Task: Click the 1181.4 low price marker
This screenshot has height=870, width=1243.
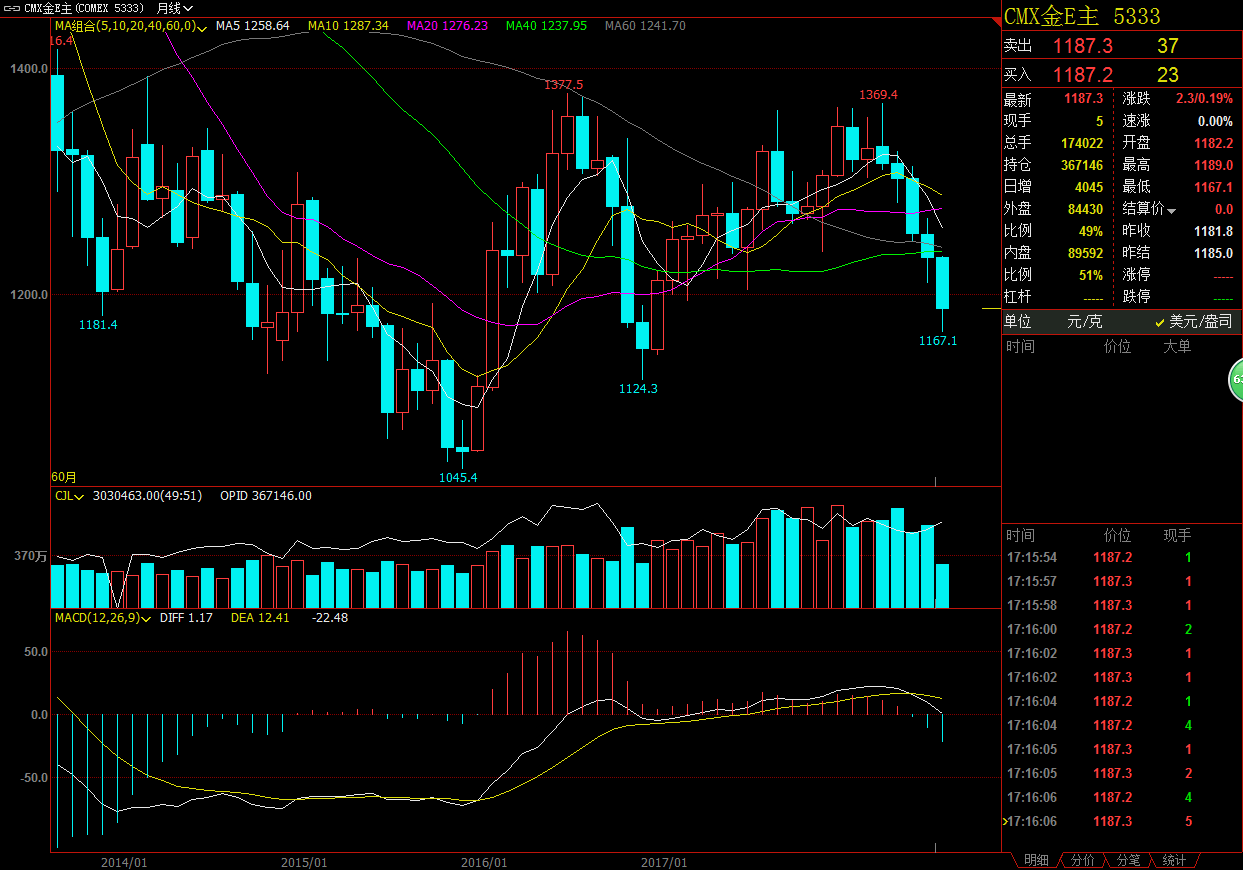Action: click(99, 325)
